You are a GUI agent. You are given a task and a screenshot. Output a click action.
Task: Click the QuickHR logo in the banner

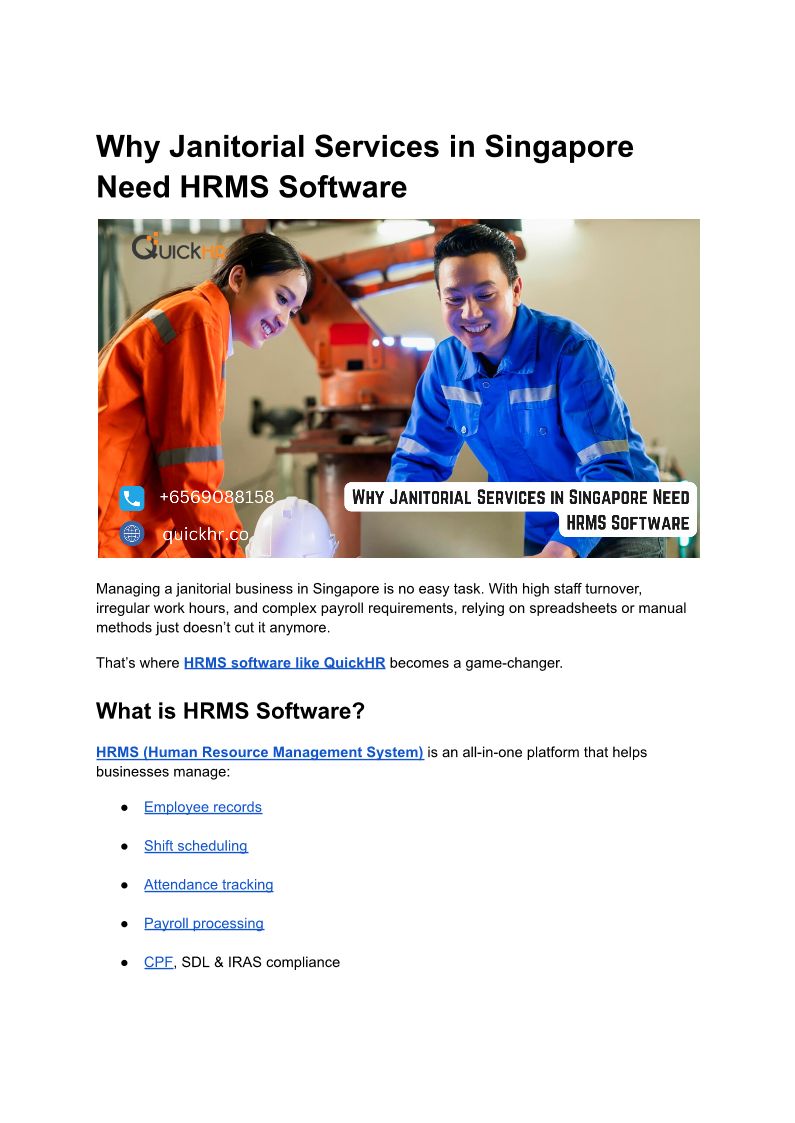pyautogui.click(x=178, y=246)
